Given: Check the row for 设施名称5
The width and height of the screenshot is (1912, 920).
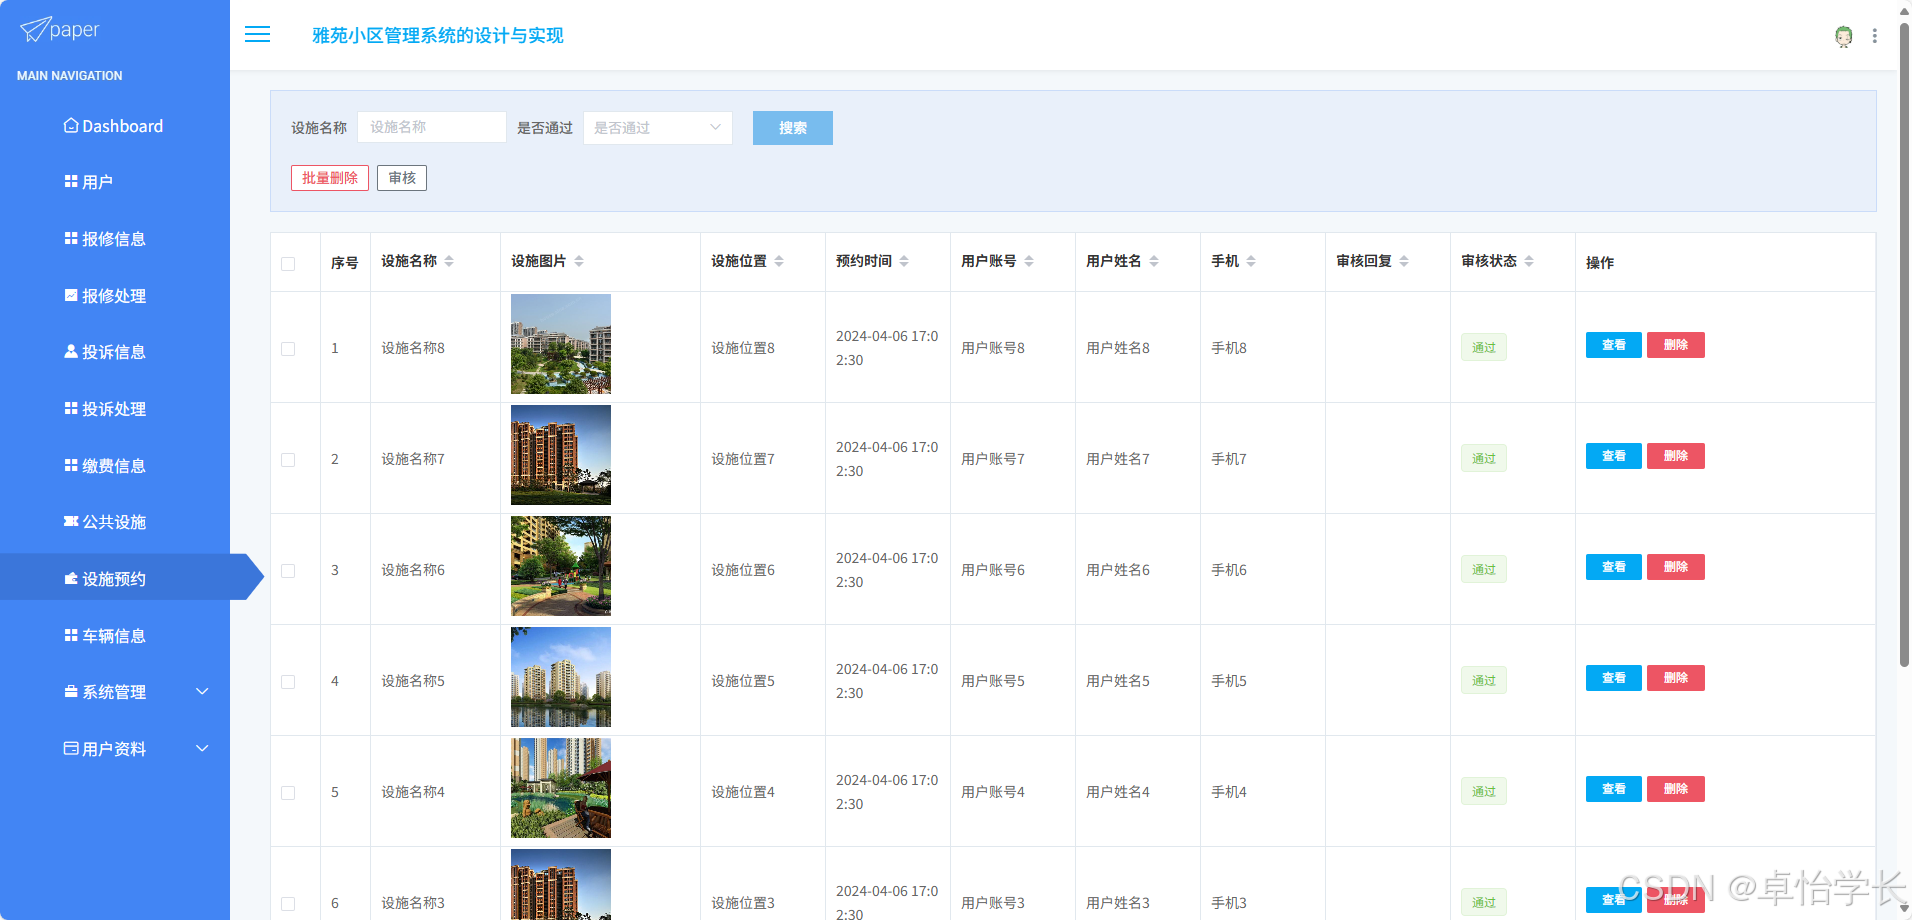Looking at the screenshot, I should [288, 682].
